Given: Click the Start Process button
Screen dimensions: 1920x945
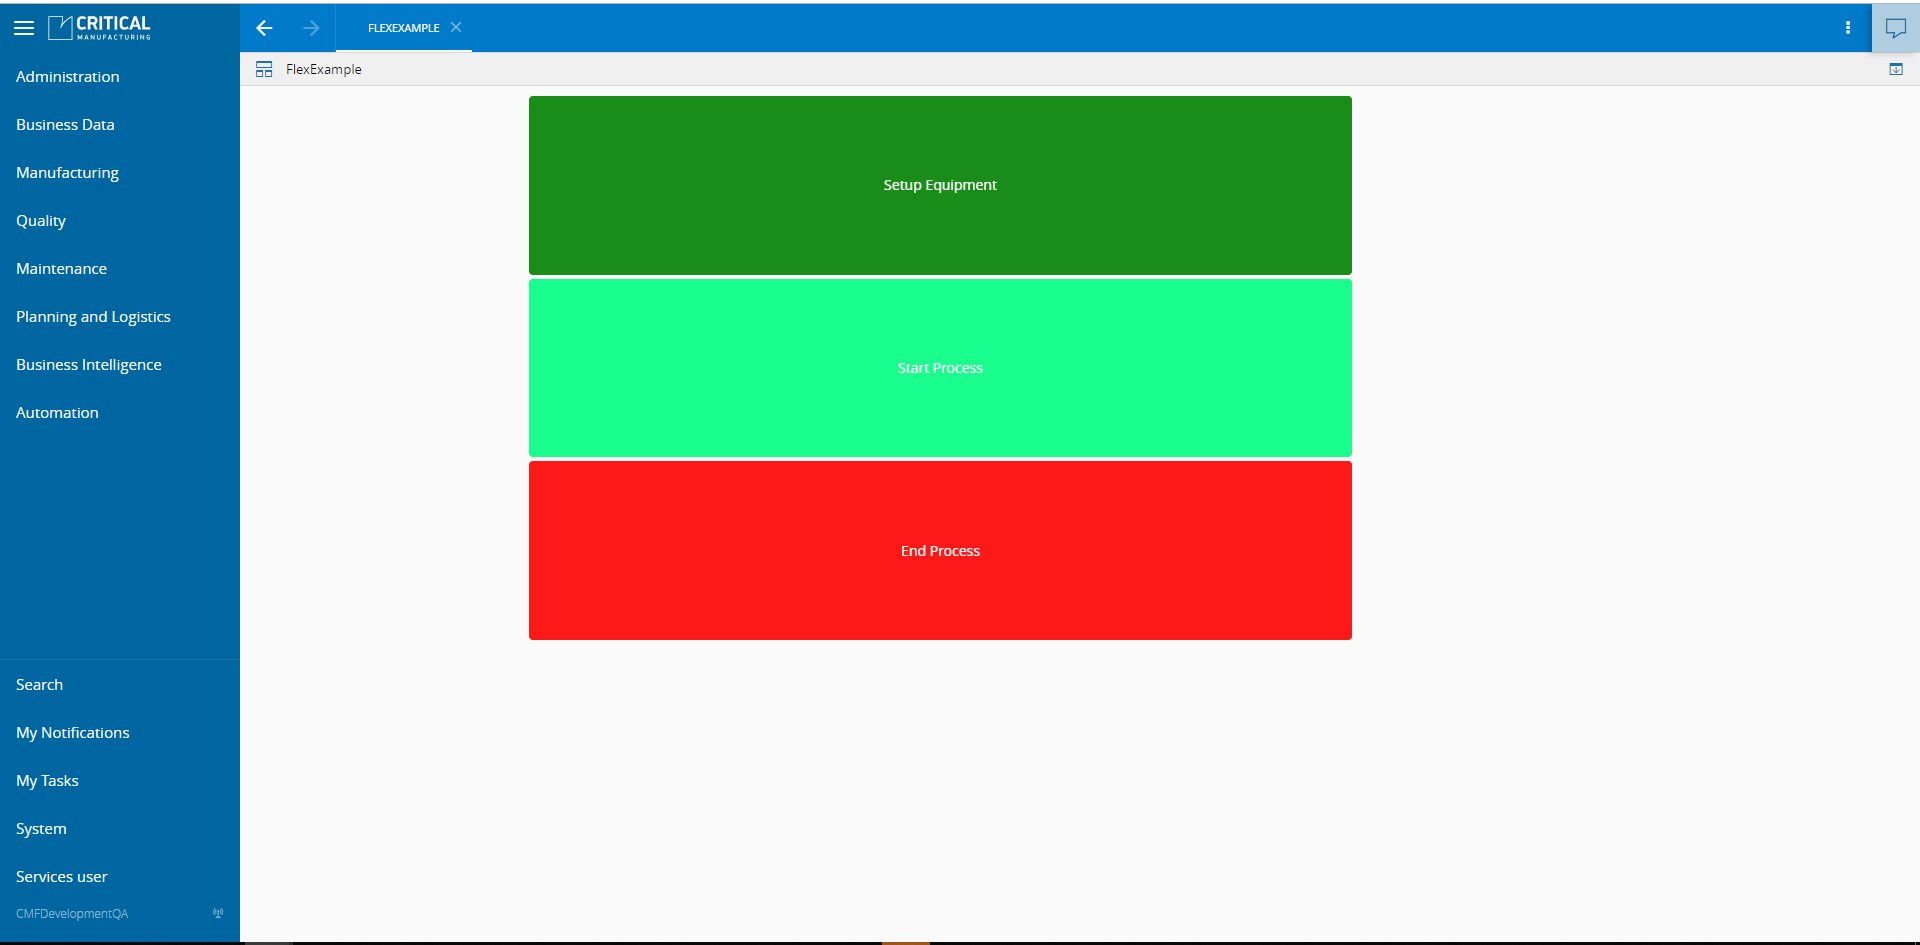Looking at the screenshot, I should [940, 368].
